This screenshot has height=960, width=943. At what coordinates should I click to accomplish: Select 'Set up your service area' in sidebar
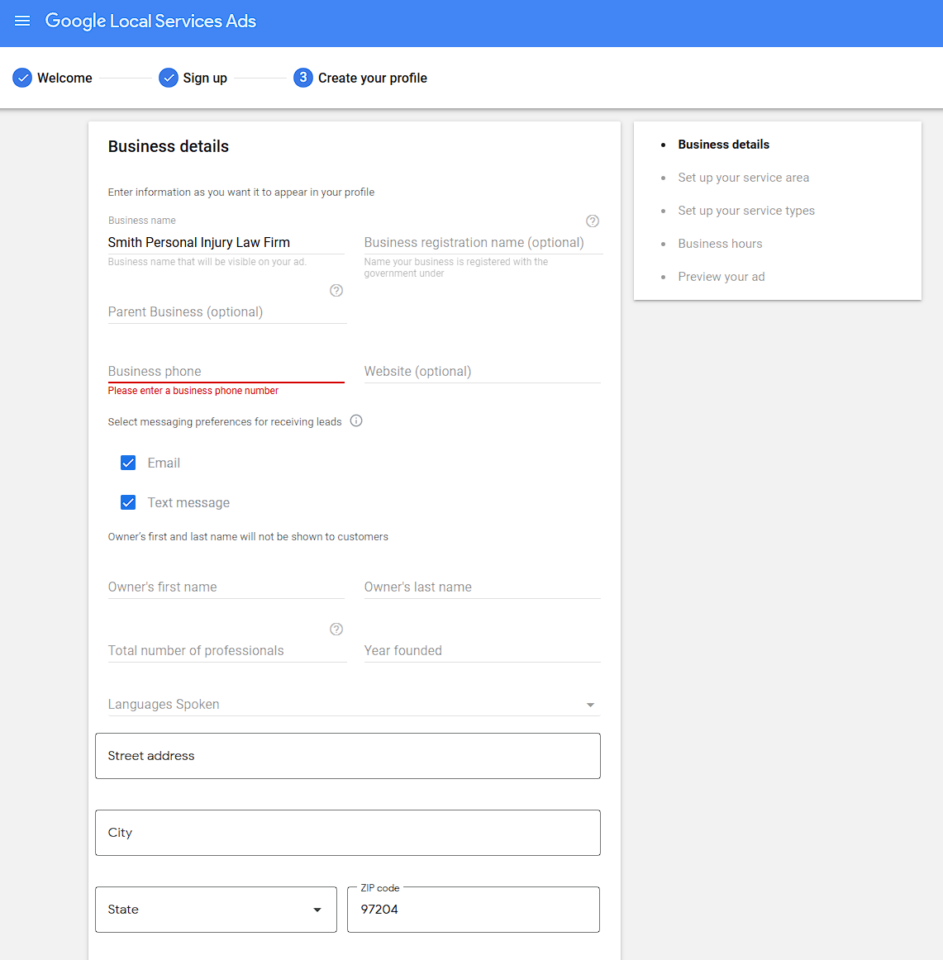point(743,178)
